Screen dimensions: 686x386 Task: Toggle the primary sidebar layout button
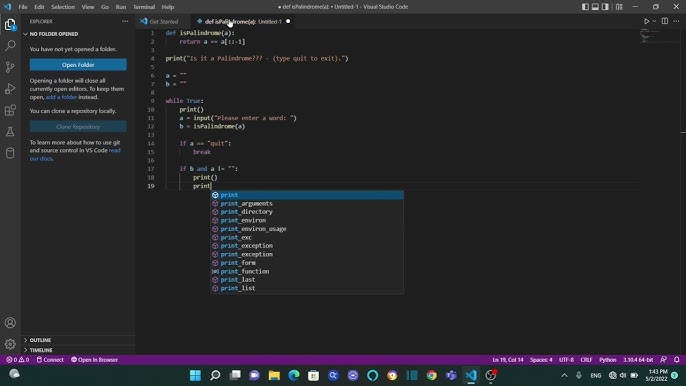(585, 7)
